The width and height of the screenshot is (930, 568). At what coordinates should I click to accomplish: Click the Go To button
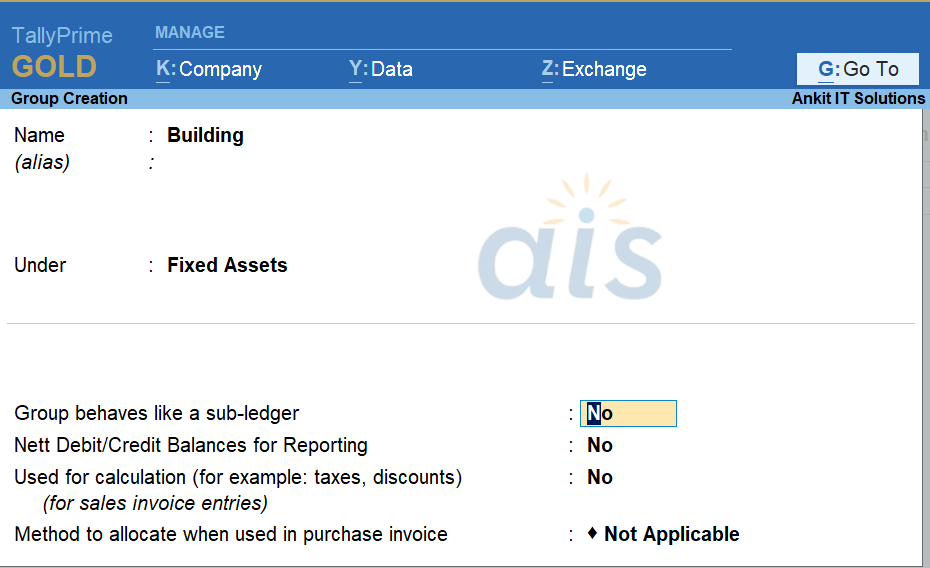(857, 69)
